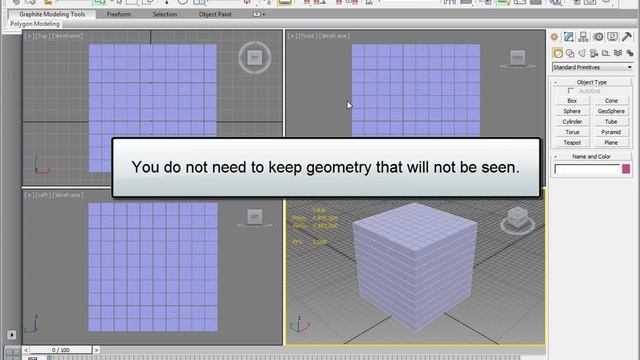Open the Utilities hammer tab
This screenshot has height=360, width=640.
pos(627,37)
